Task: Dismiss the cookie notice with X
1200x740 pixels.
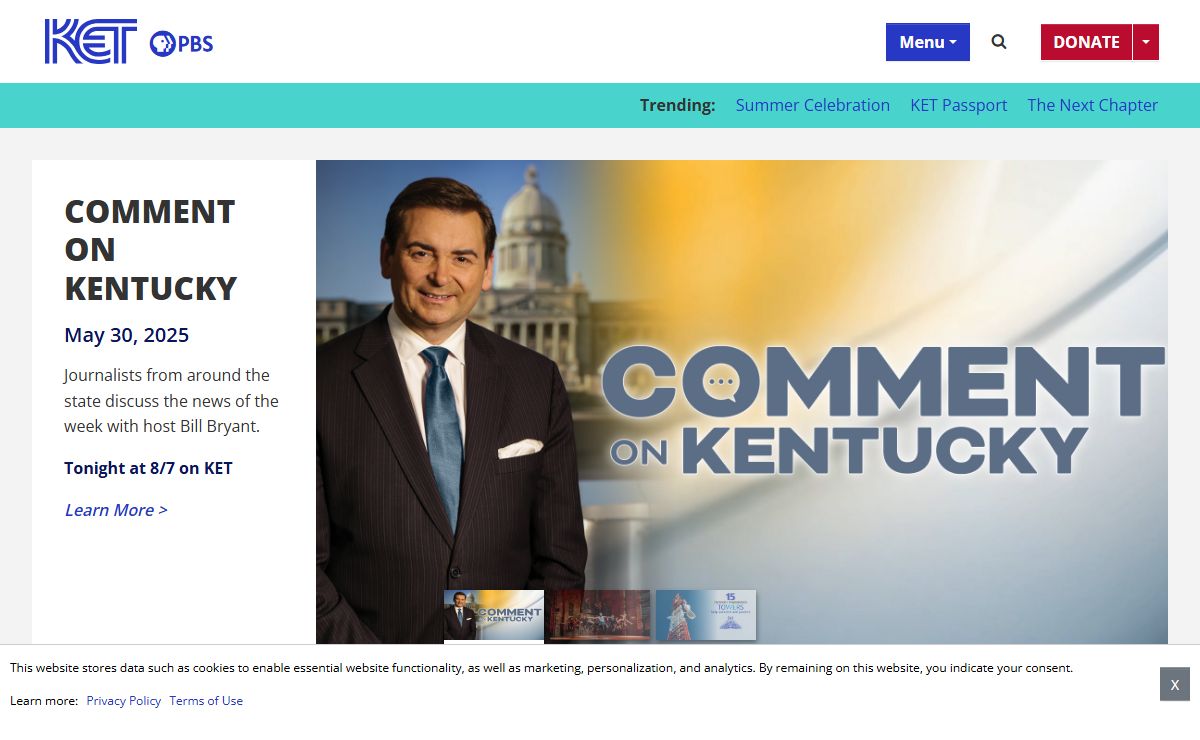Action: tap(1175, 684)
